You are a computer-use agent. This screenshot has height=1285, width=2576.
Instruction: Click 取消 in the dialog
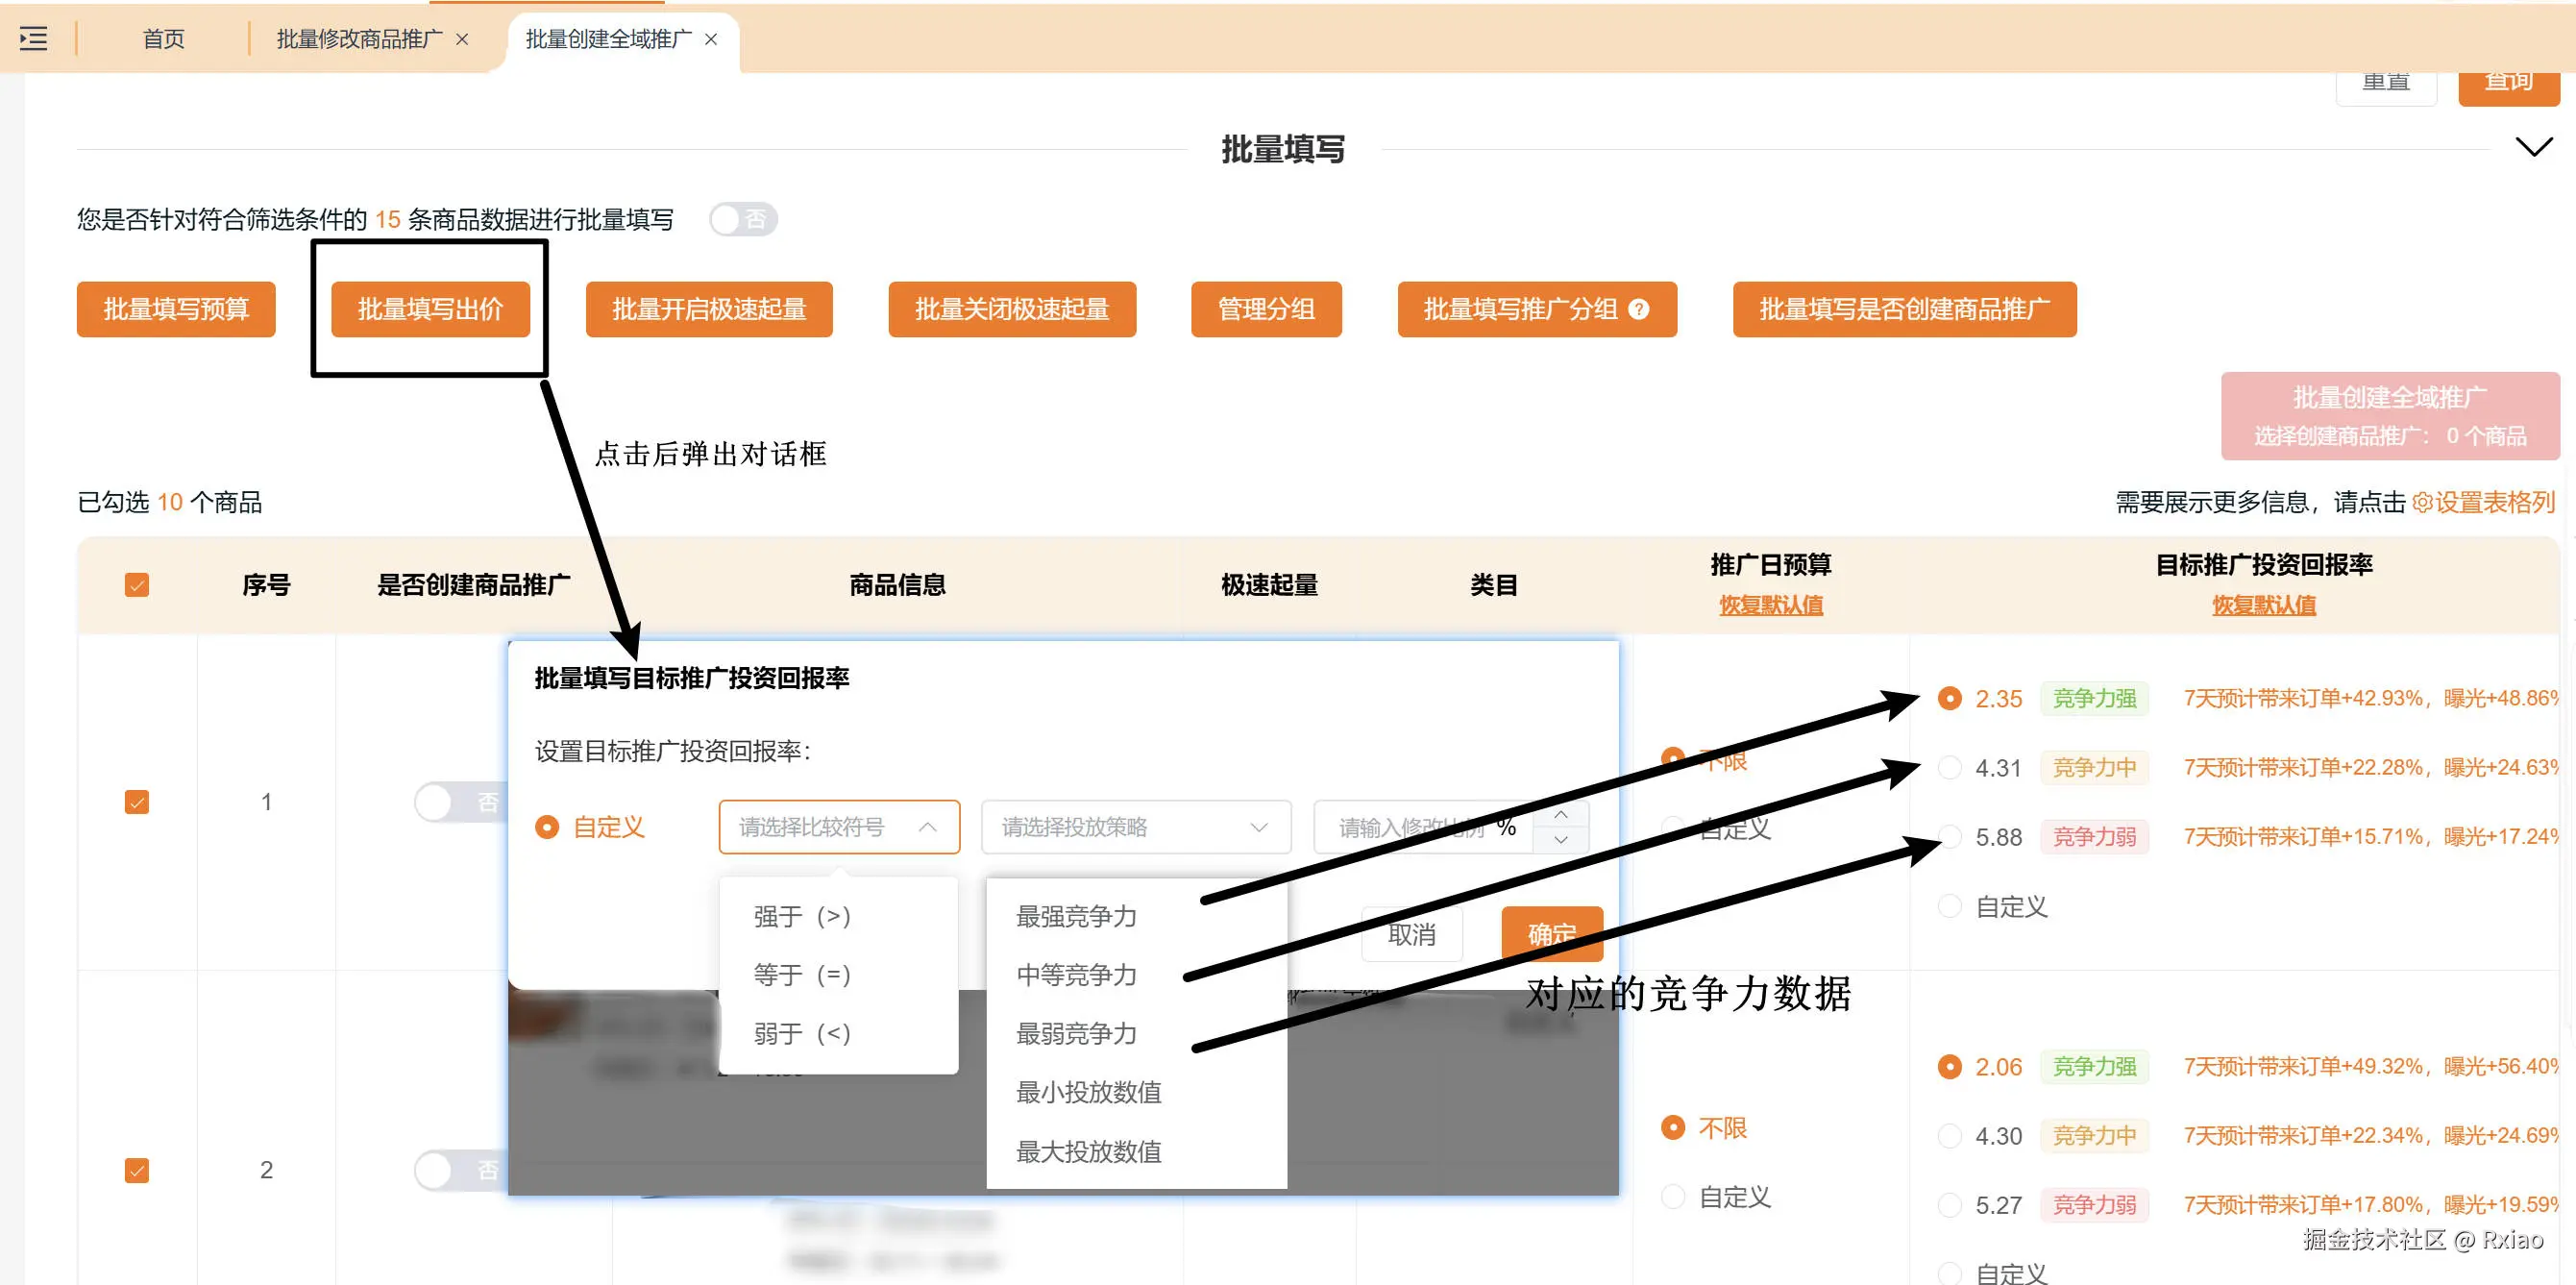1412,934
